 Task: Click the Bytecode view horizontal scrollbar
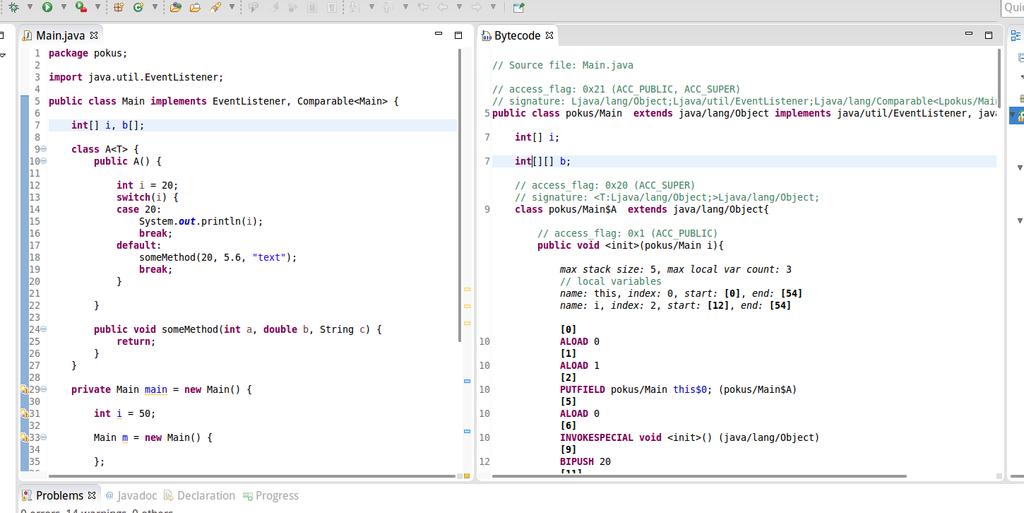(699, 476)
